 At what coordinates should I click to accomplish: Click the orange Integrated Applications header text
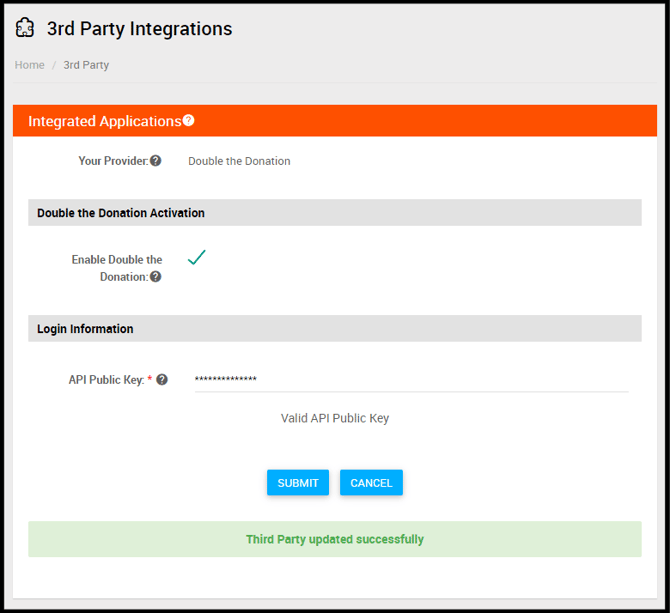click(104, 121)
